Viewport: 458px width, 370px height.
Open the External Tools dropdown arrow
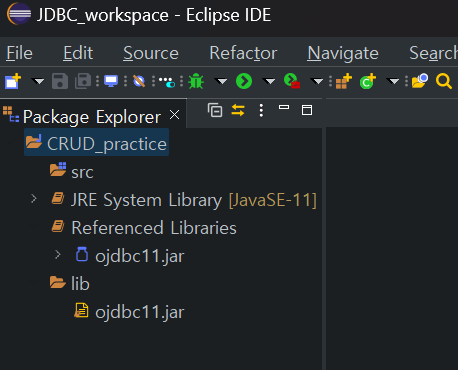[x=317, y=81]
